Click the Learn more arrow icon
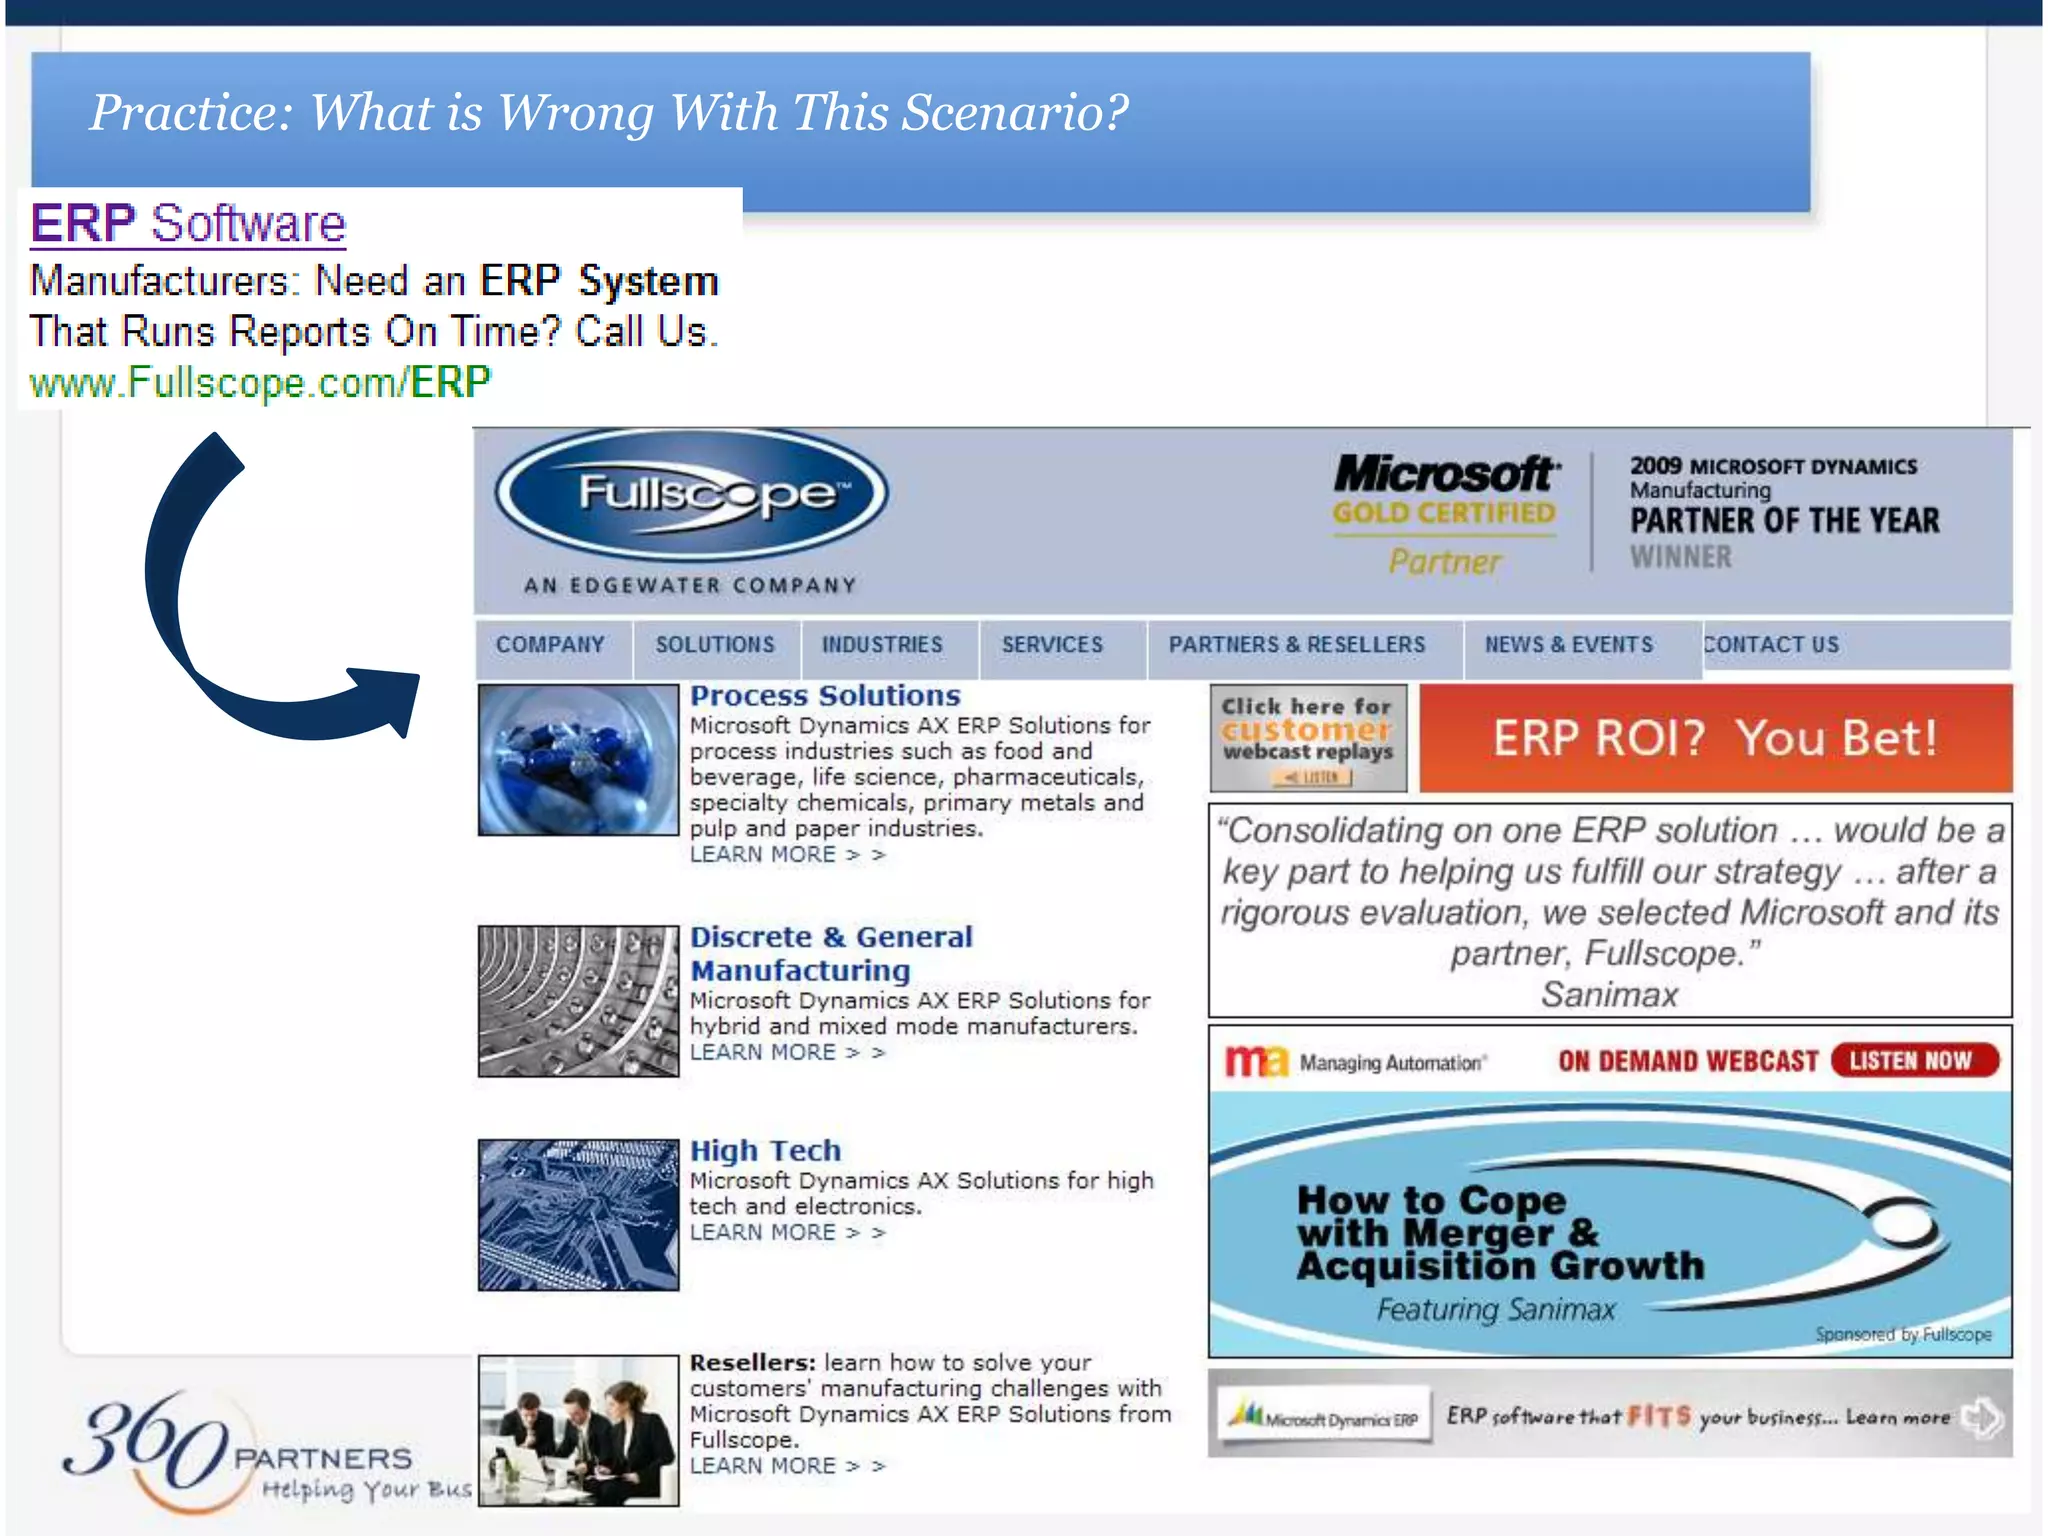The height and width of the screenshot is (1536, 2048). (x=1982, y=1417)
